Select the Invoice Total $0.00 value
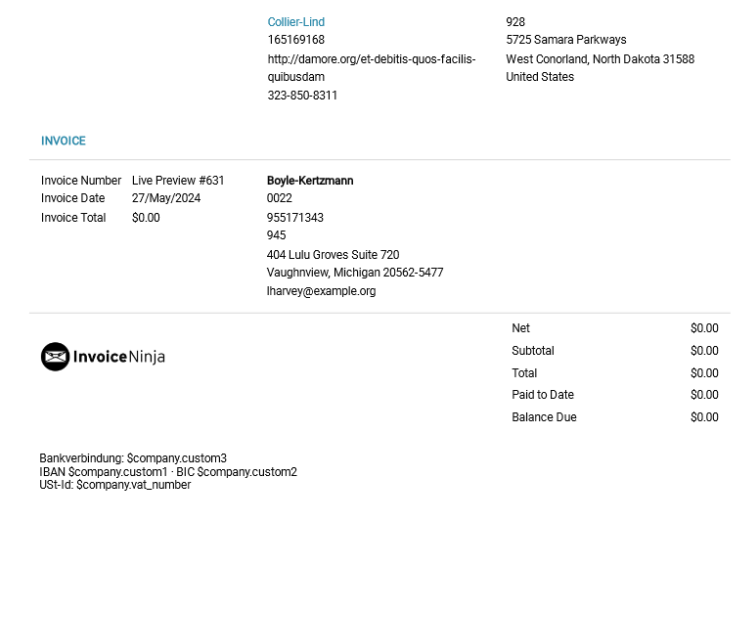This screenshot has width=754, height=620. coord(146,218)
